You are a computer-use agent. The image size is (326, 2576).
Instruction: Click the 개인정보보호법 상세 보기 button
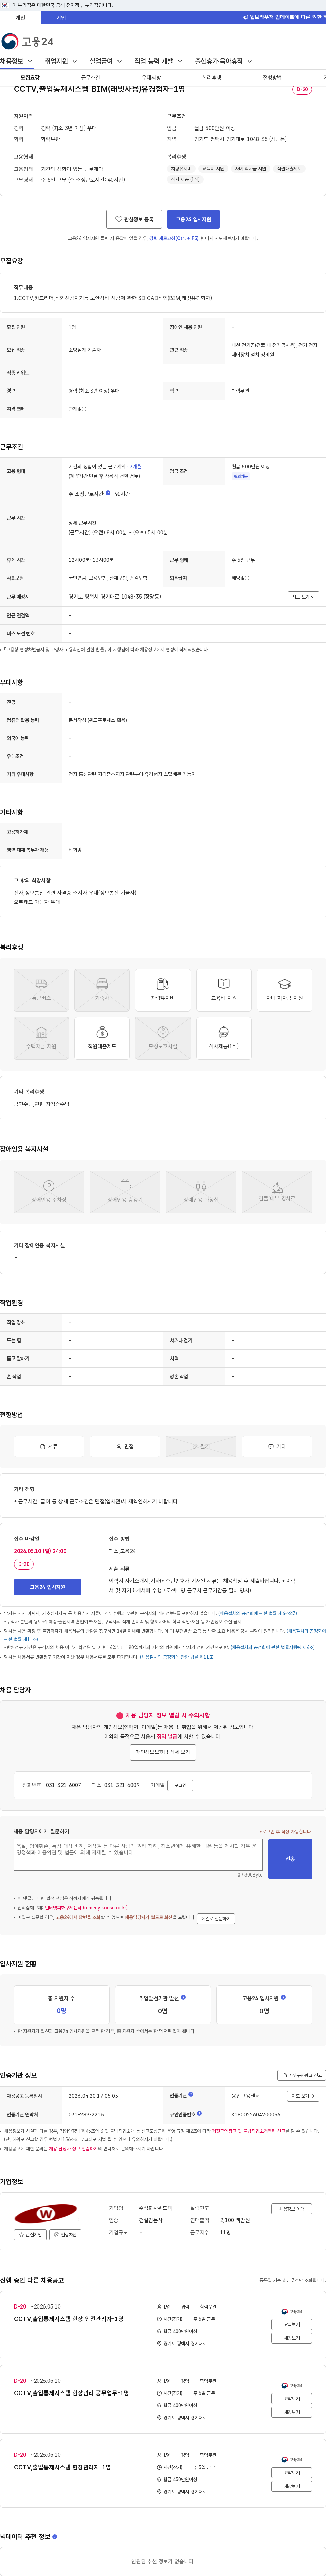click(x=163, y=1752)
